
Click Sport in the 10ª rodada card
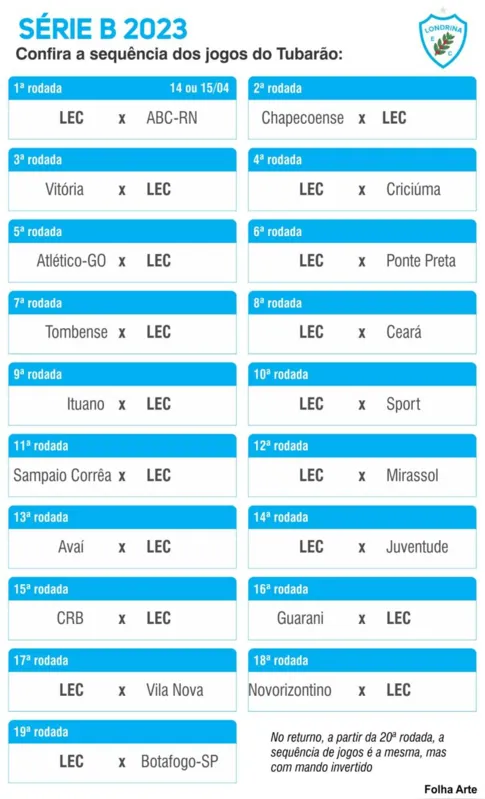coord(403,405)
